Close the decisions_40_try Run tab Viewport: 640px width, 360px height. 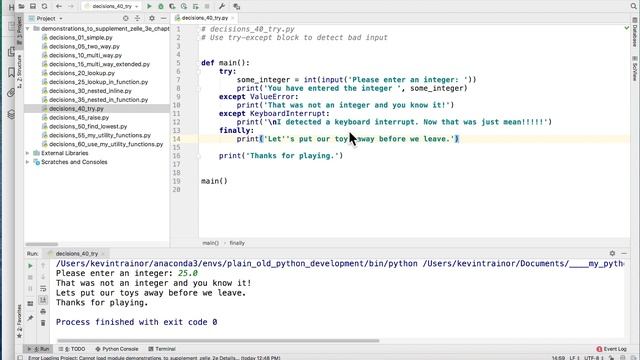click(103, 253)
